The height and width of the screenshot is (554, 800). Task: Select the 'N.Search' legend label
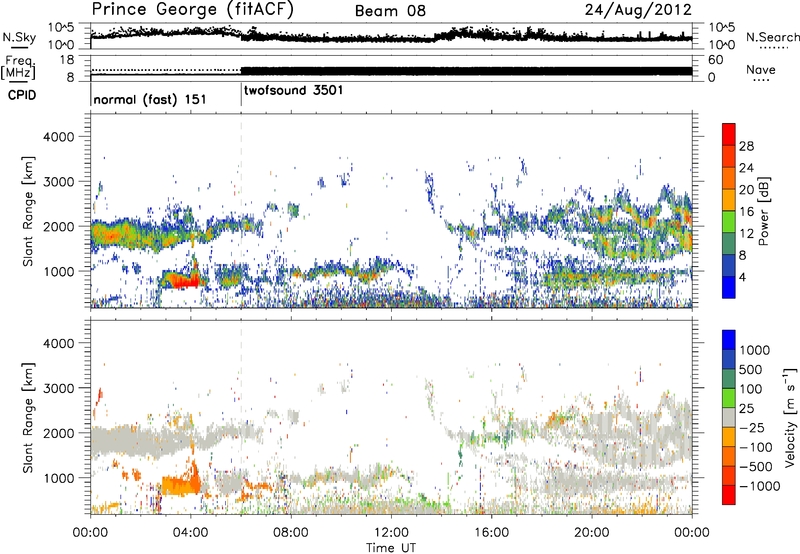[x=772, y=37]
